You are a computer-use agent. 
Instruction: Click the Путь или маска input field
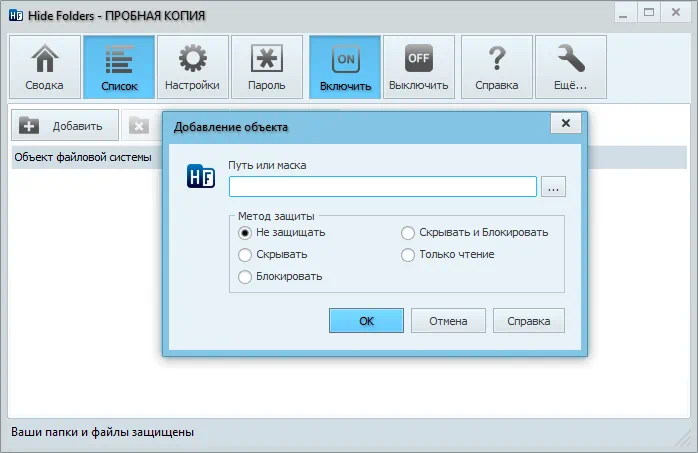pos(383,186)
